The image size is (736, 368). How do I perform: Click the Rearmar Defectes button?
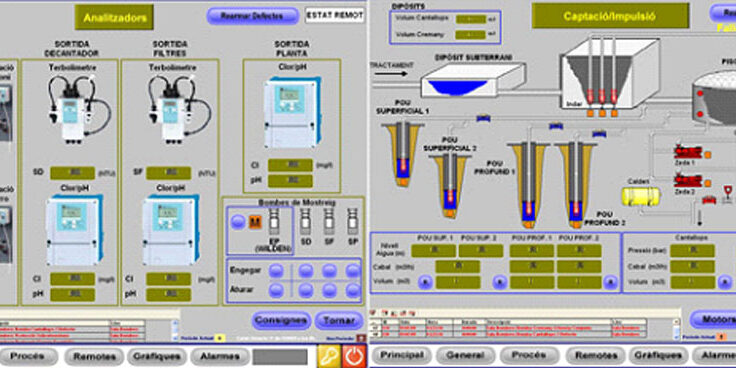253,16
